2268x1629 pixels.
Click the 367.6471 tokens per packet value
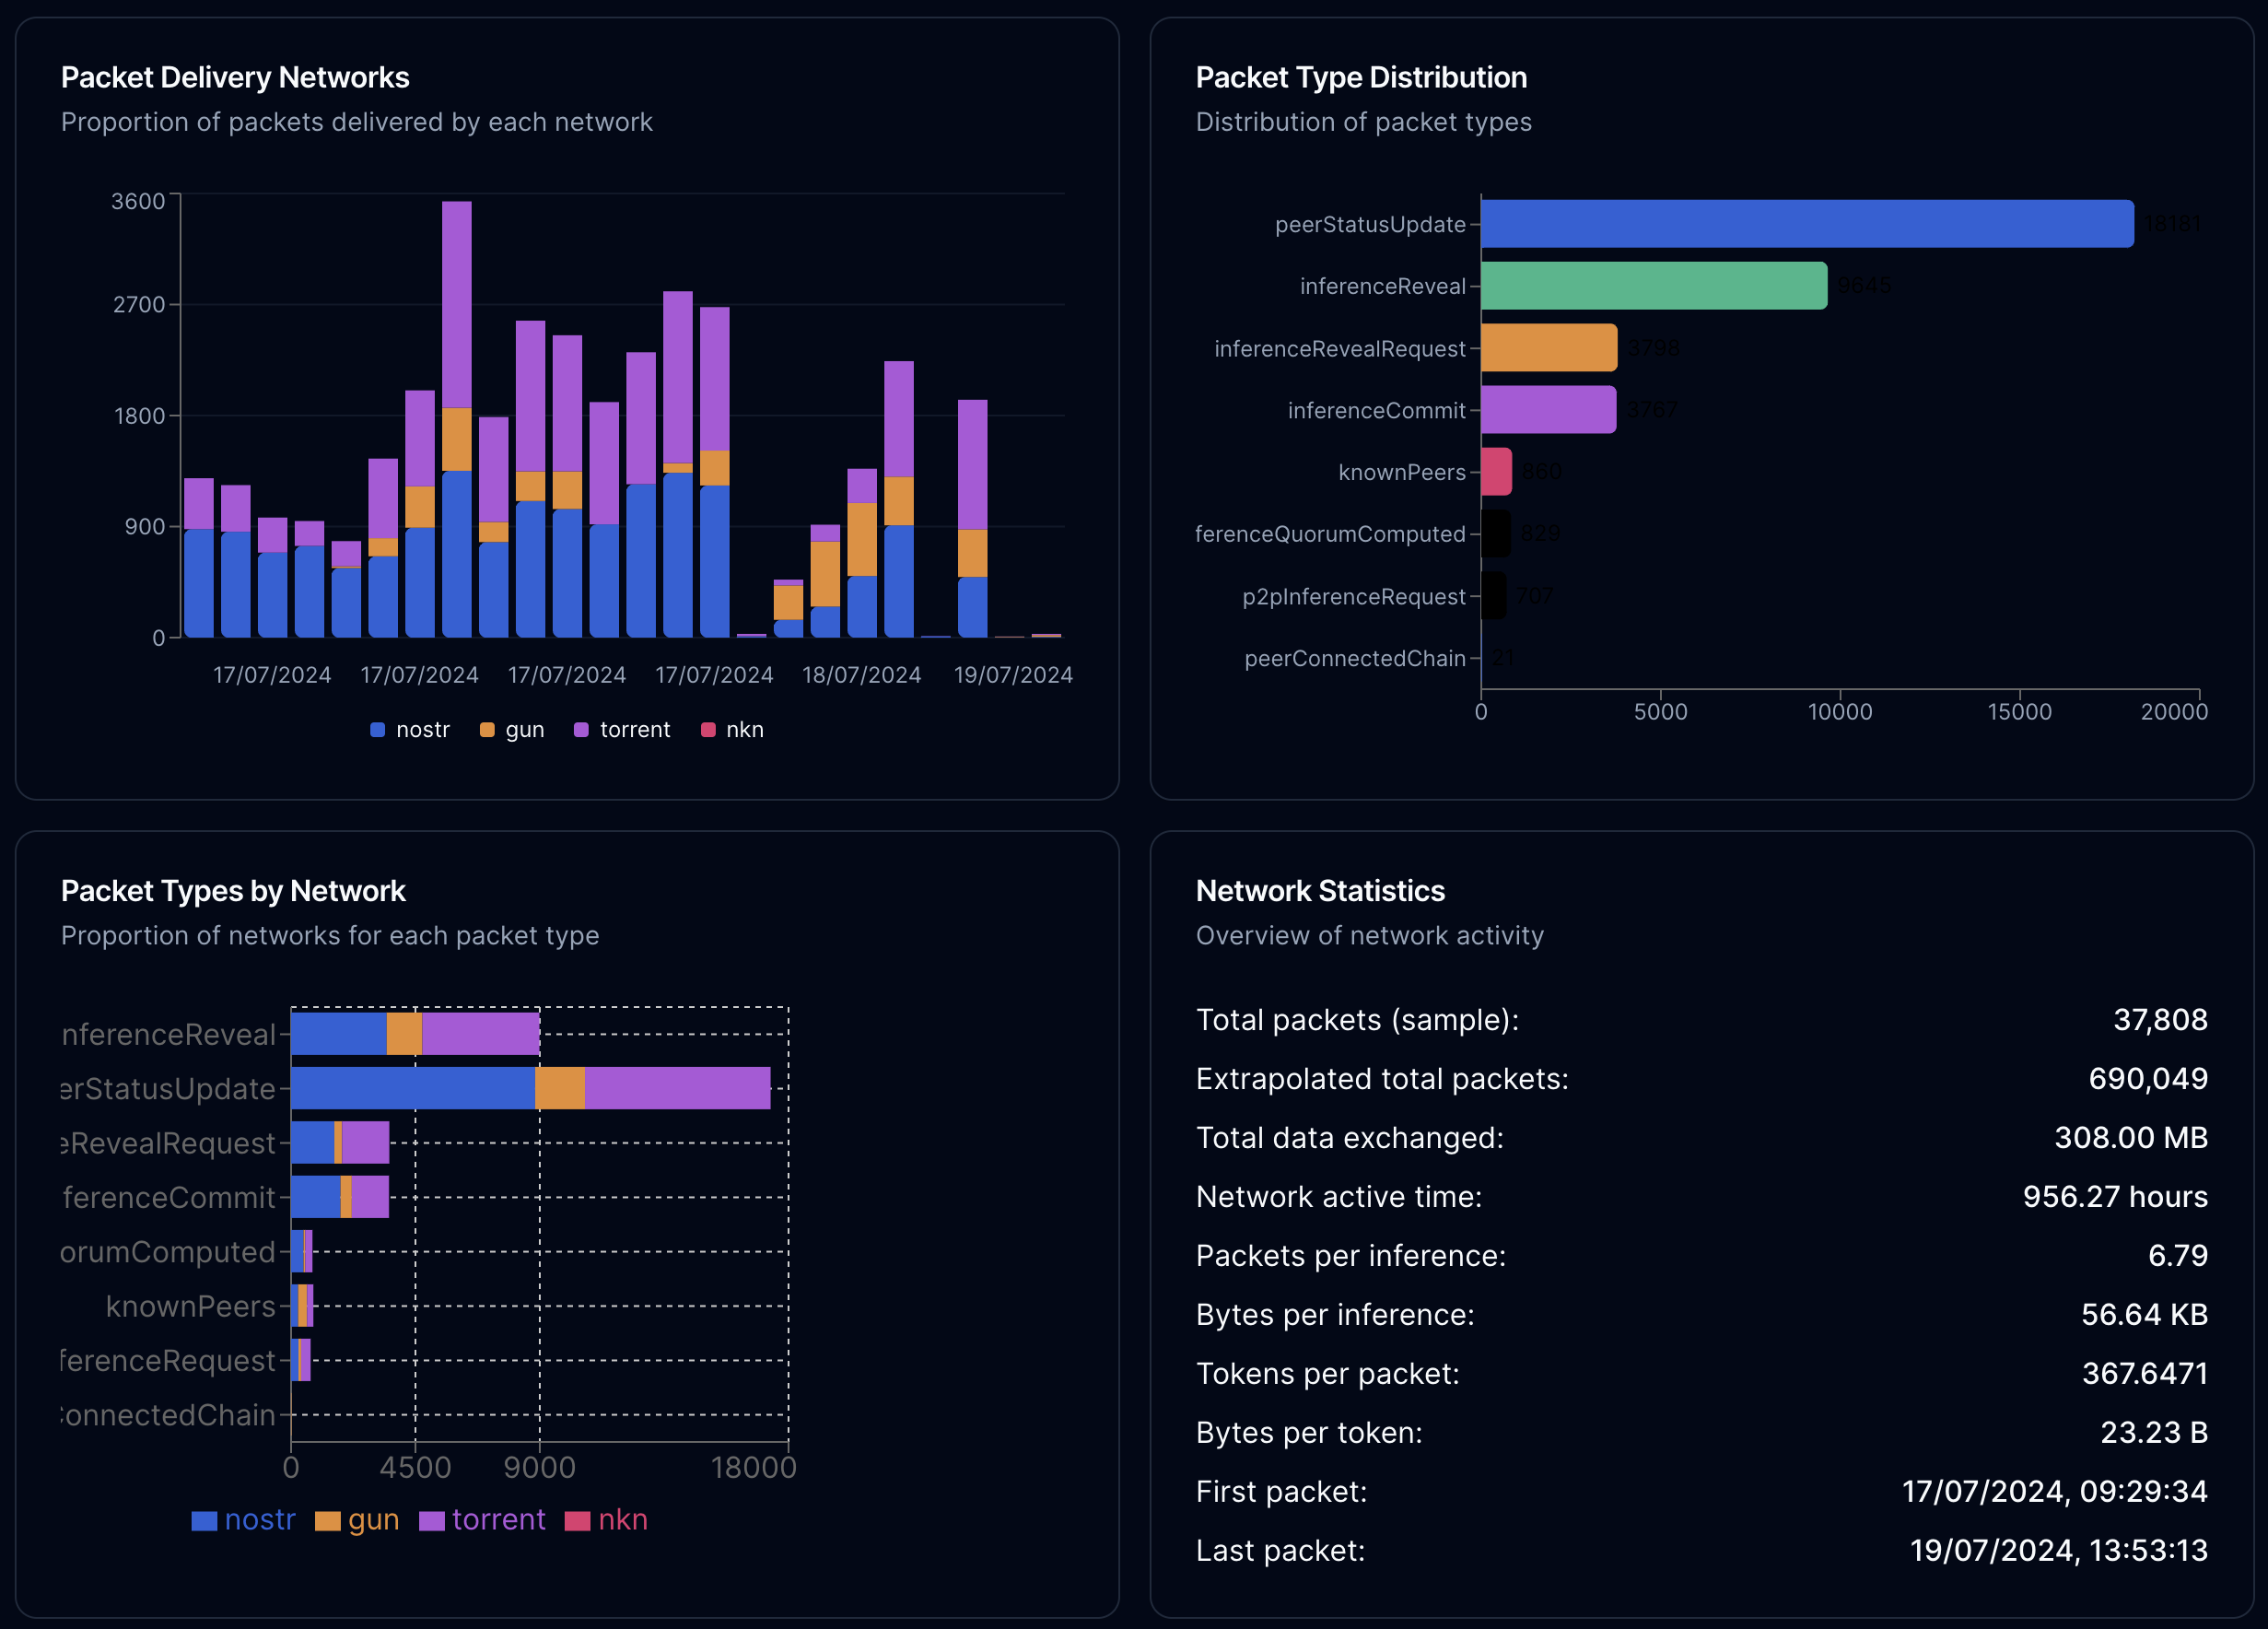(2145, 1374)
